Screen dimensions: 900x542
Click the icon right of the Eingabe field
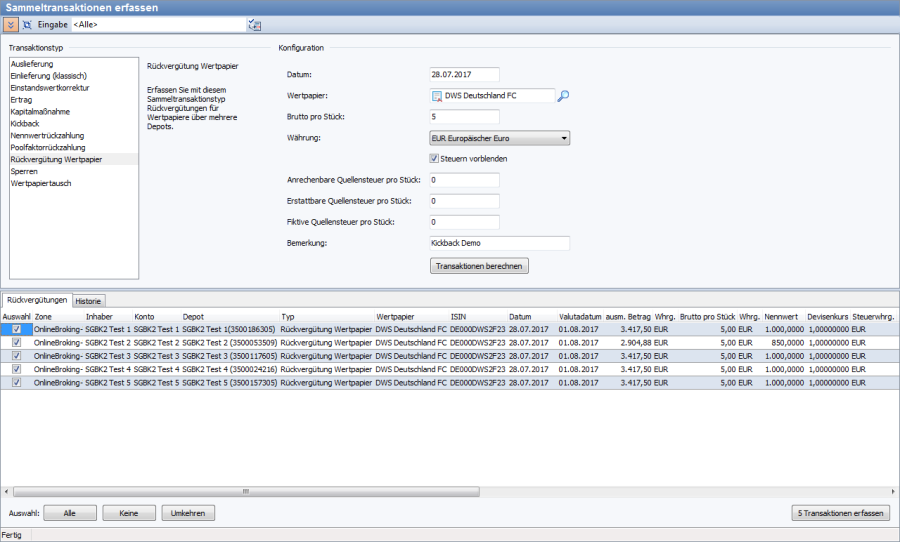point(254,23)
